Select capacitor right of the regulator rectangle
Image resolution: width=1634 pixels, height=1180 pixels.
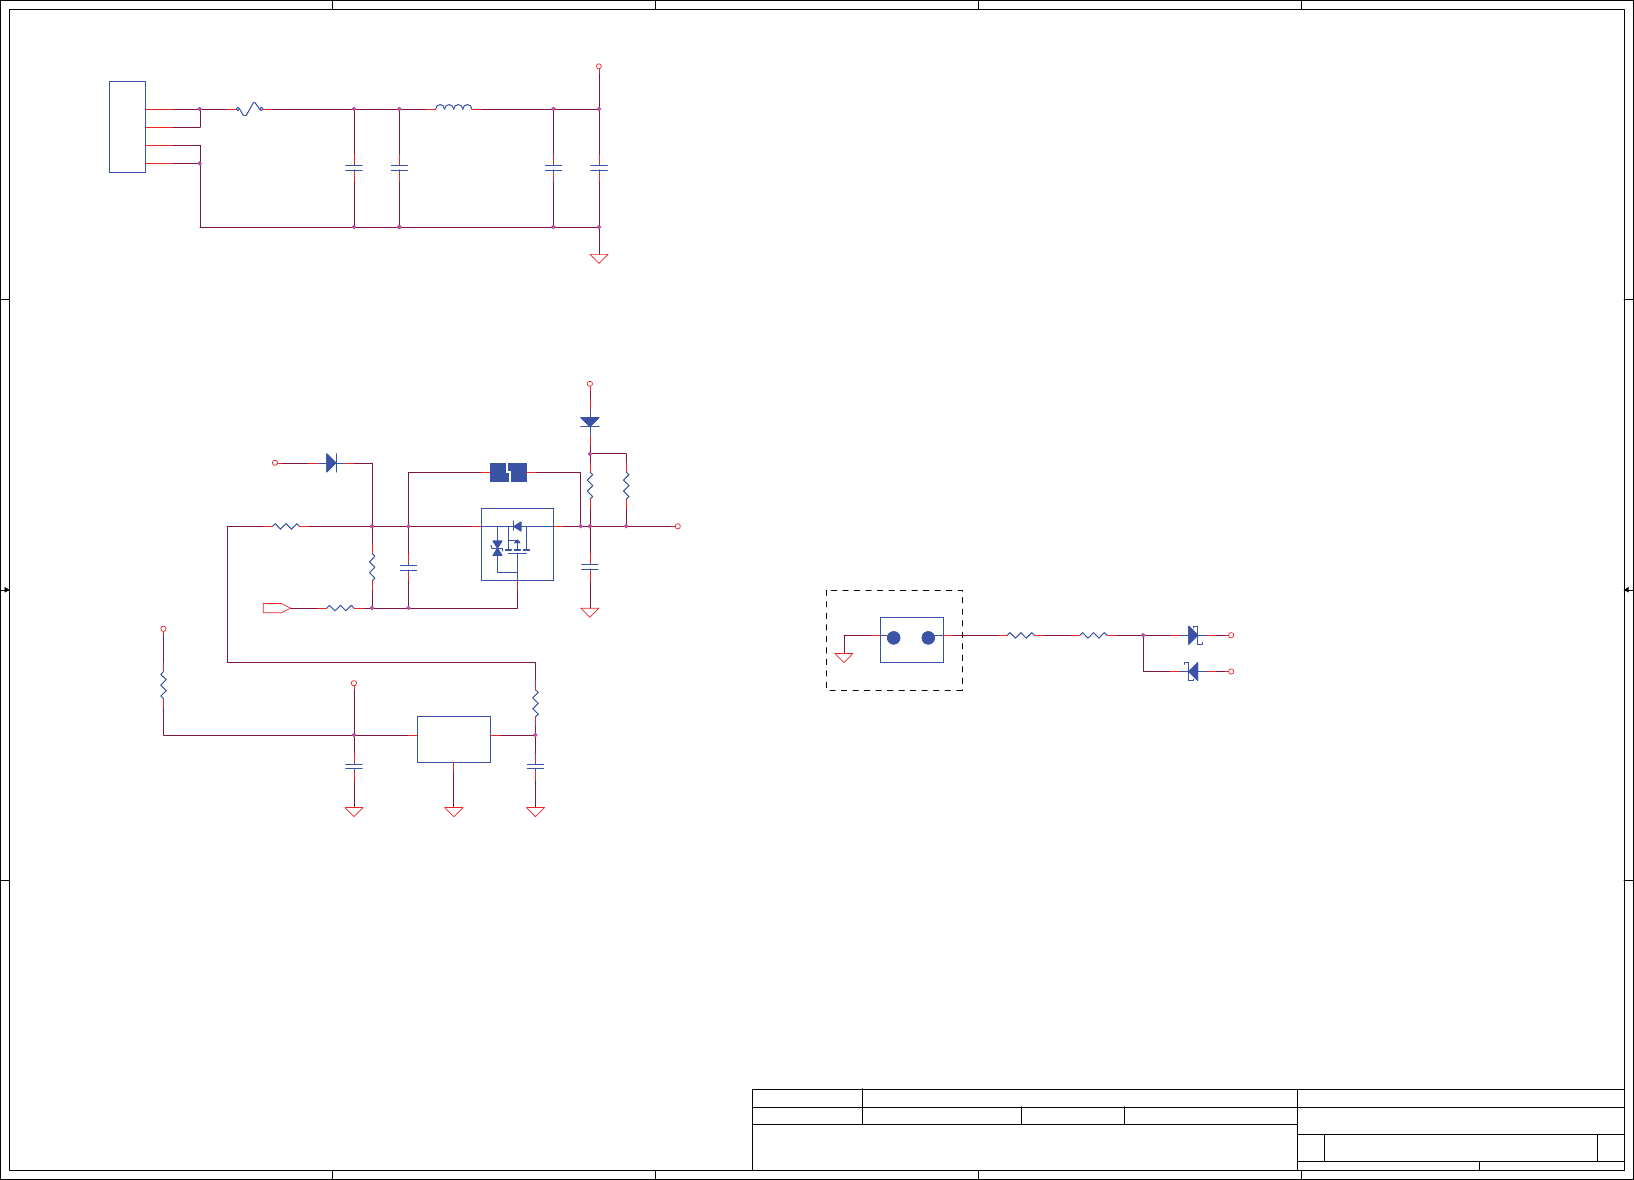535,766
